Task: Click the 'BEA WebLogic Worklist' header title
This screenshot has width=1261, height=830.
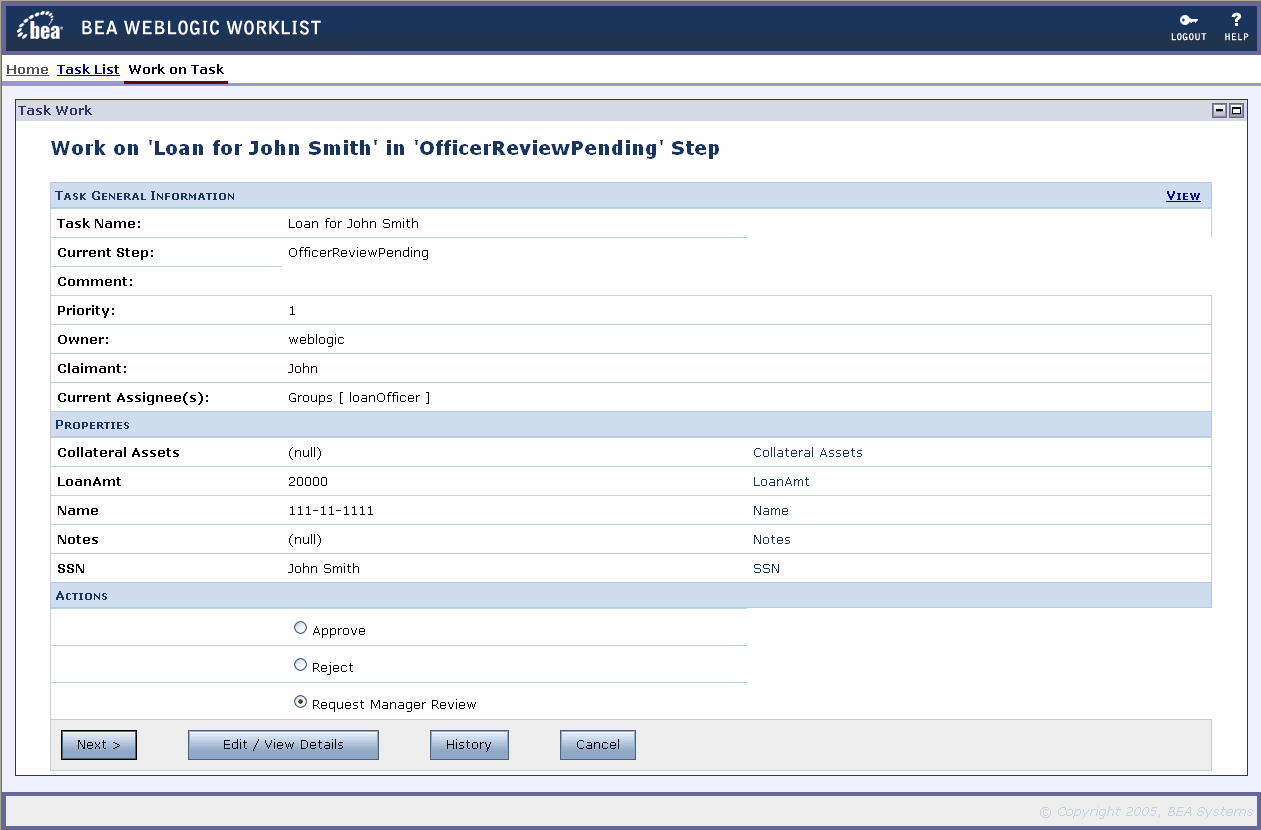Action: [201, 27]
